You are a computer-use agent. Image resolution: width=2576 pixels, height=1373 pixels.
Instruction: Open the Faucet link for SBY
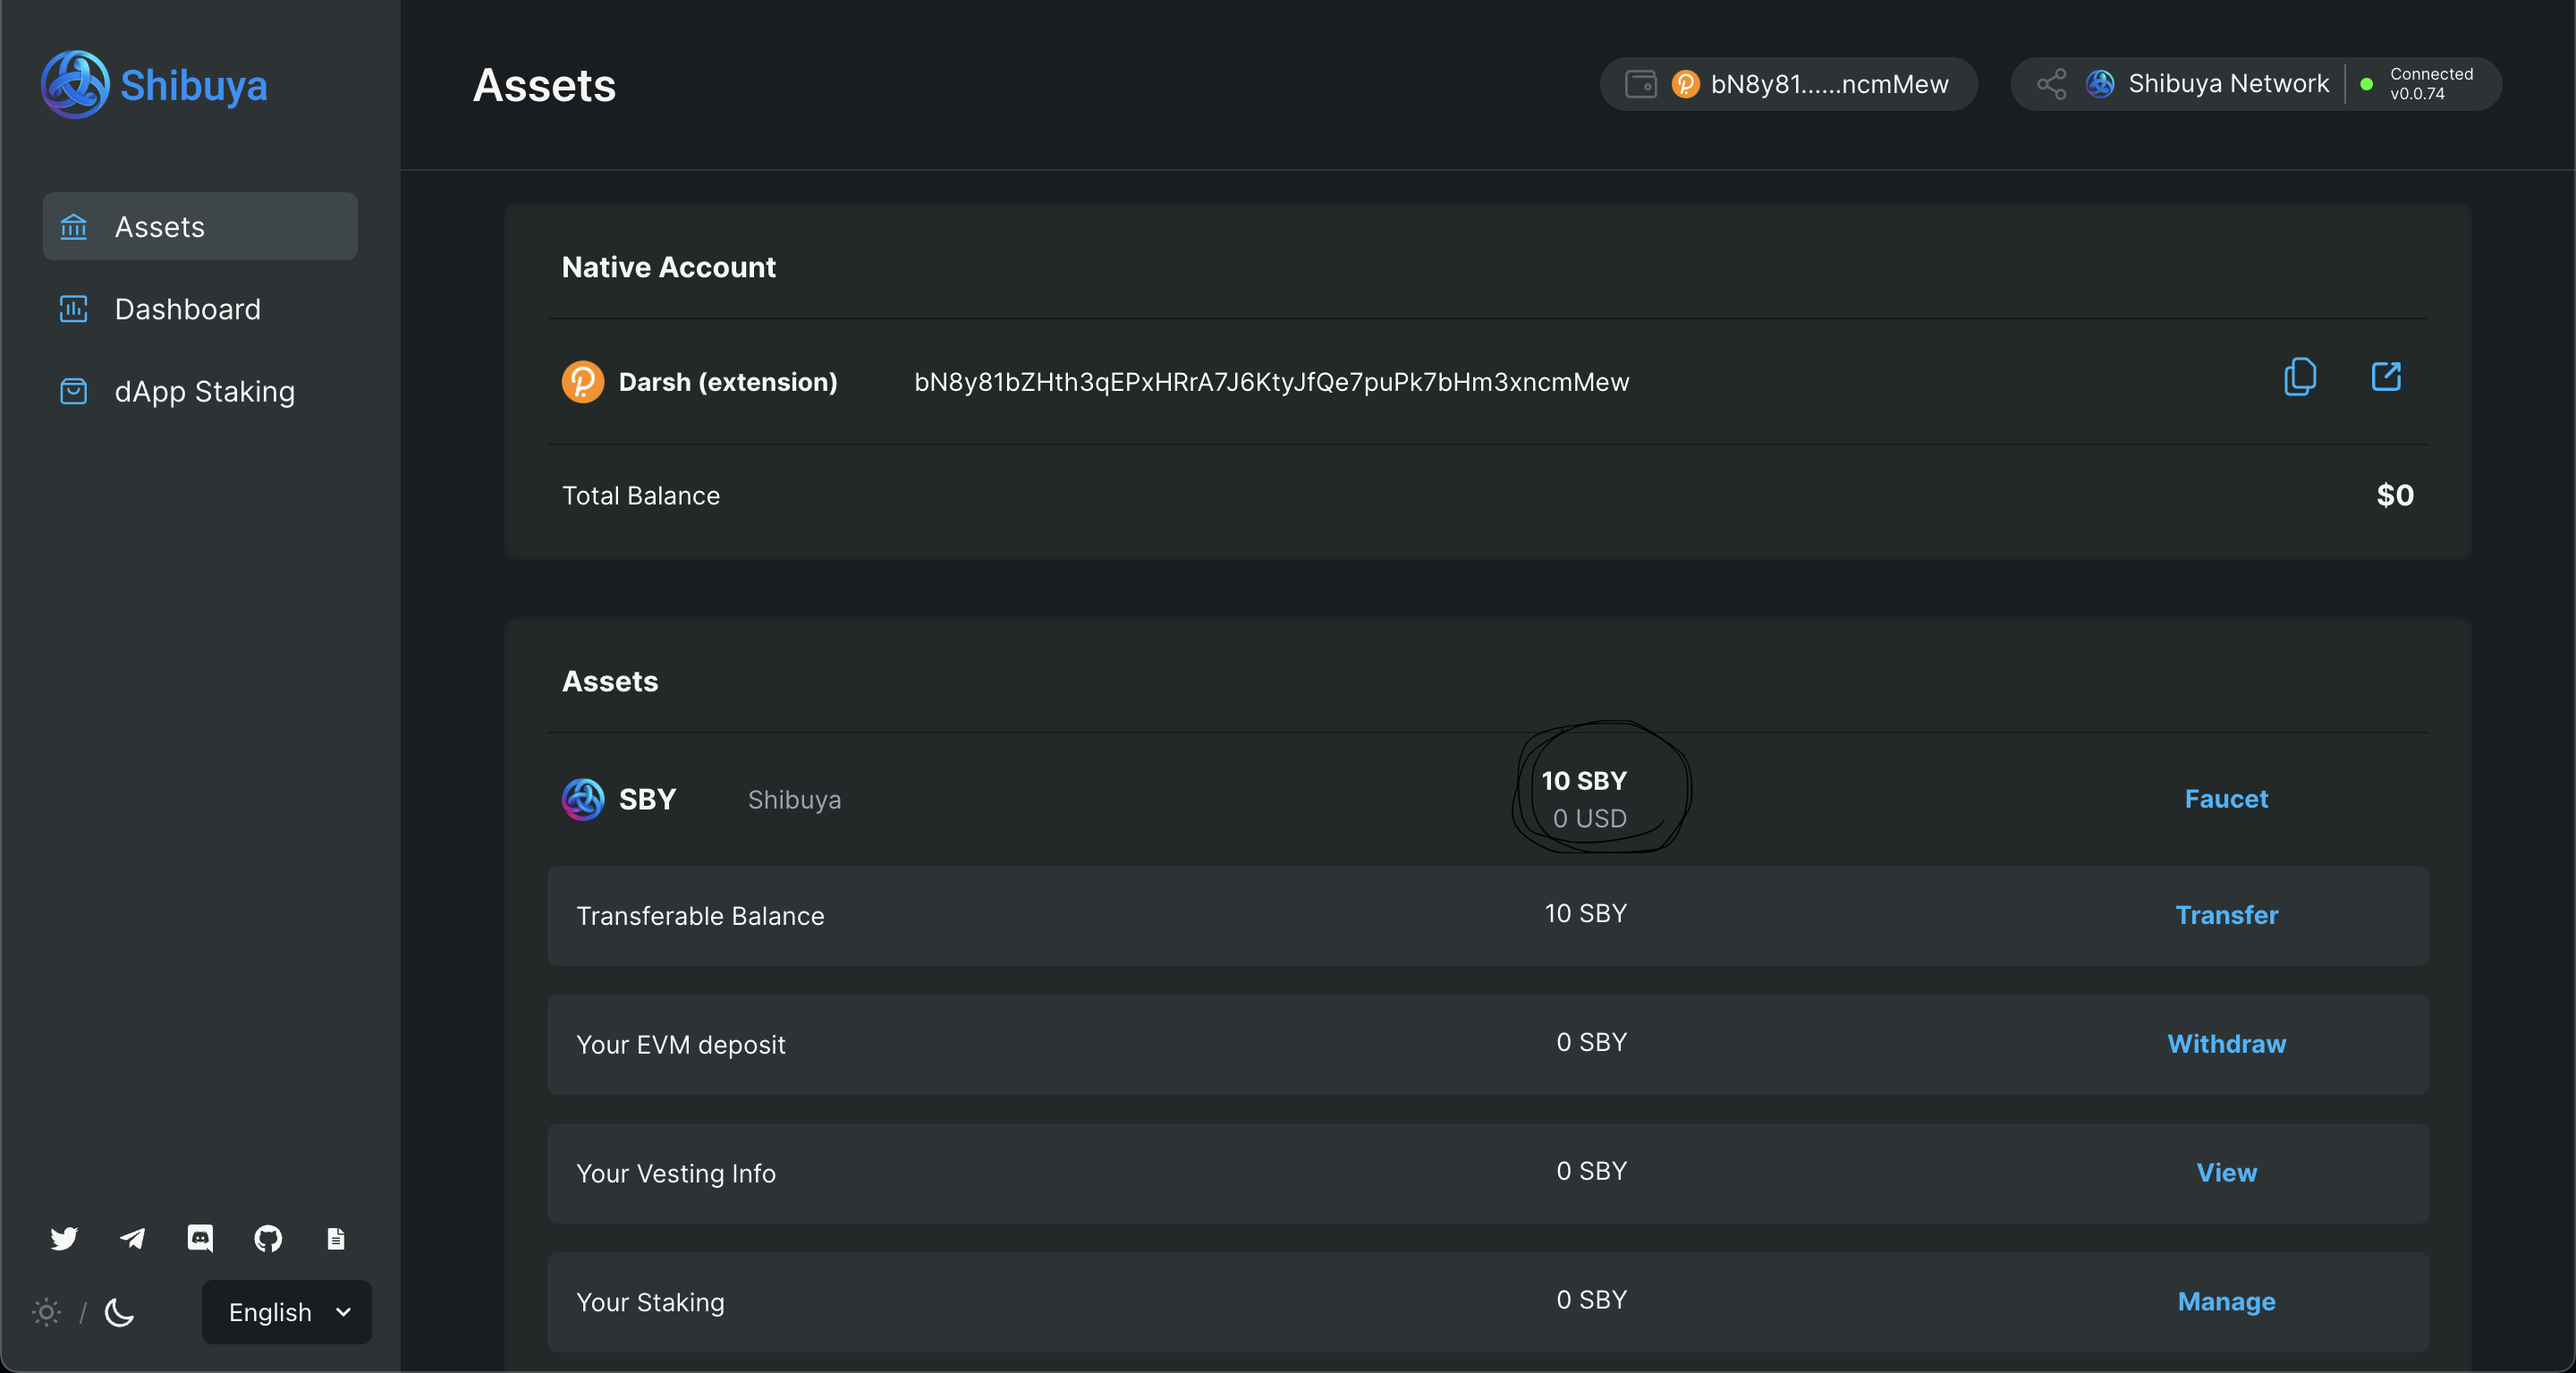2226,799
